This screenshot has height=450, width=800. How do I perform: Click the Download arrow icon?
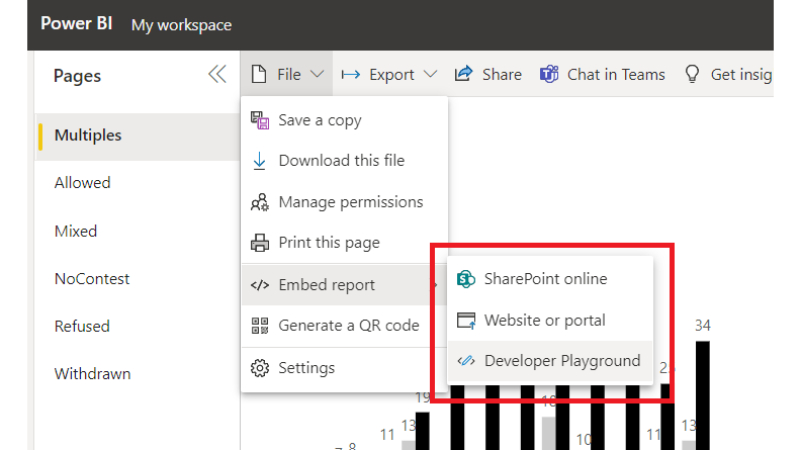click(x=259, y=161)
